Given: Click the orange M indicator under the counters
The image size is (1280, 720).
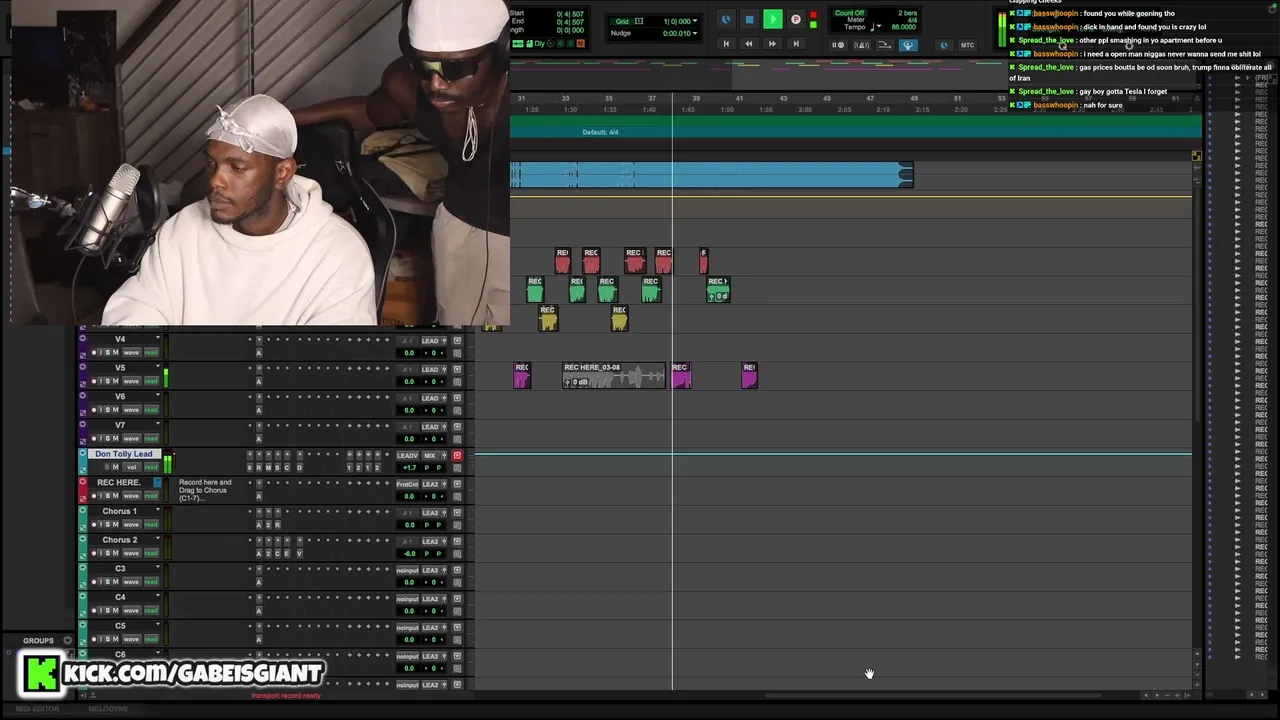Looking at the screenshot, I should coord(581,44).
